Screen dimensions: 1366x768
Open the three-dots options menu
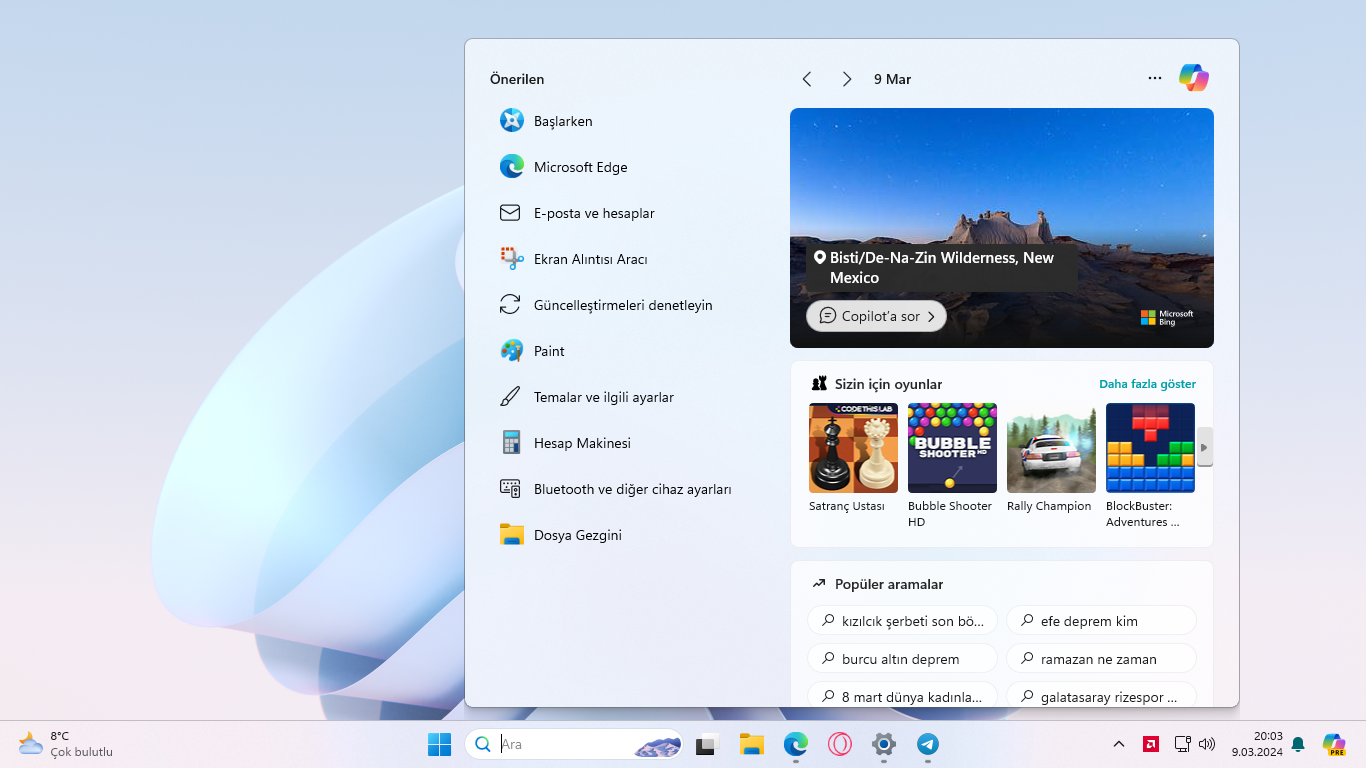click(1155, 78)
